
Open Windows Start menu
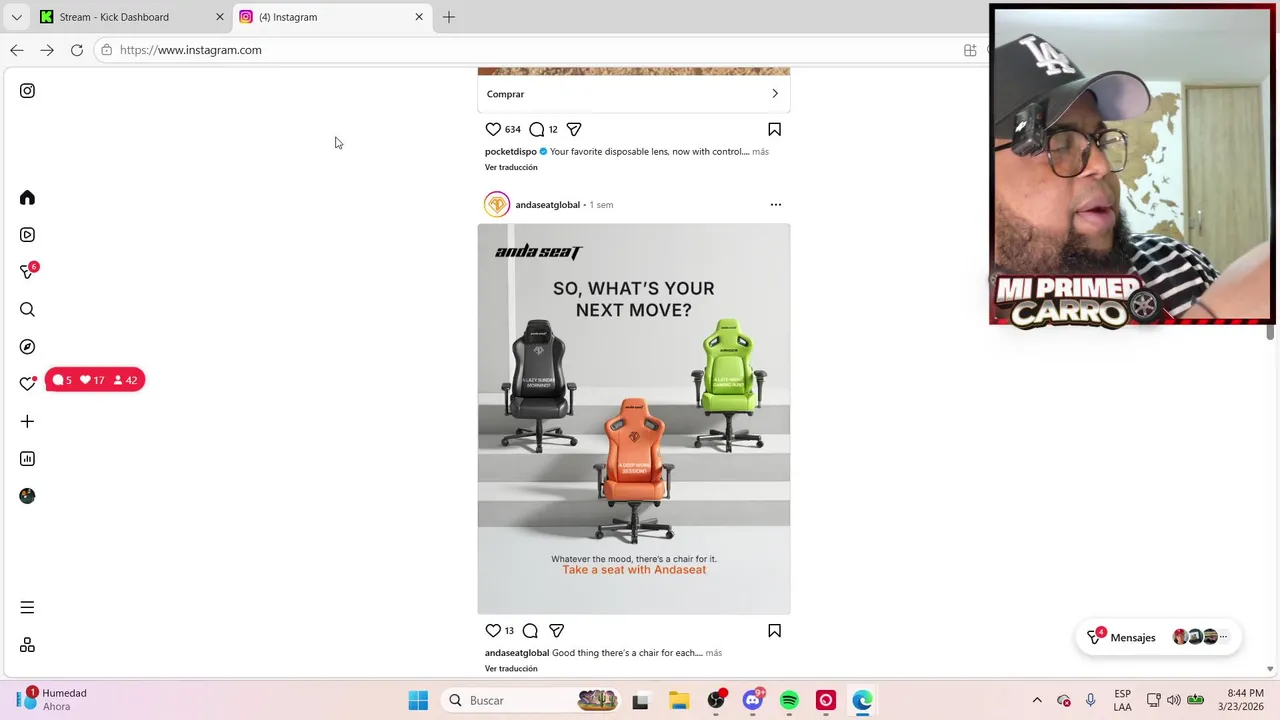(418, 700)
